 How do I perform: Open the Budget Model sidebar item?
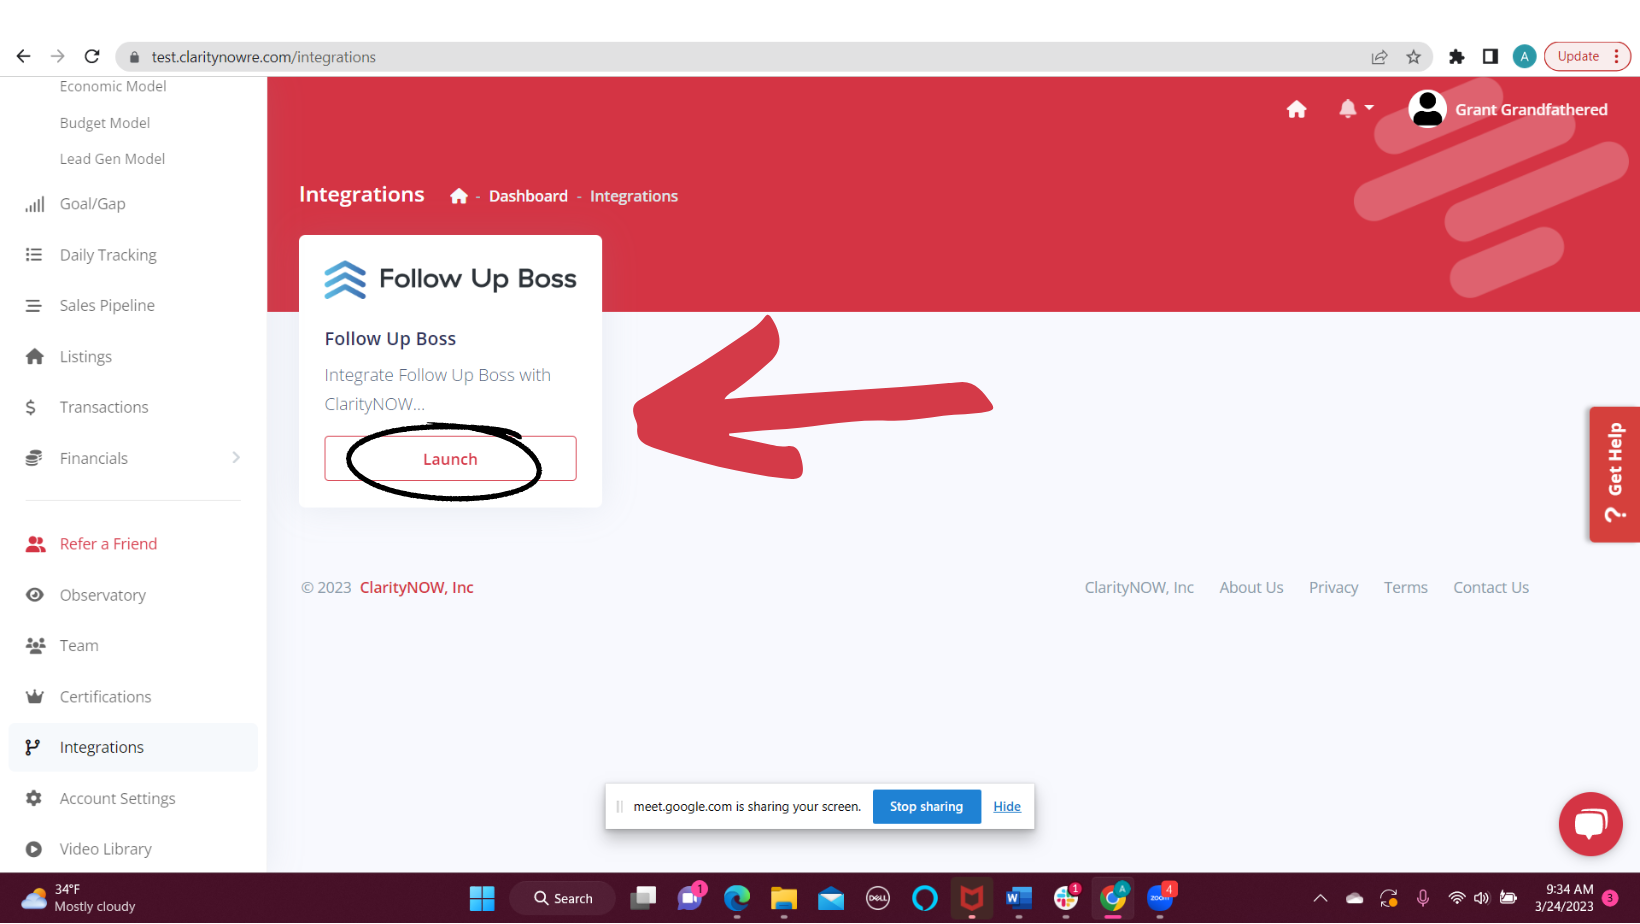tap(105, 123)
